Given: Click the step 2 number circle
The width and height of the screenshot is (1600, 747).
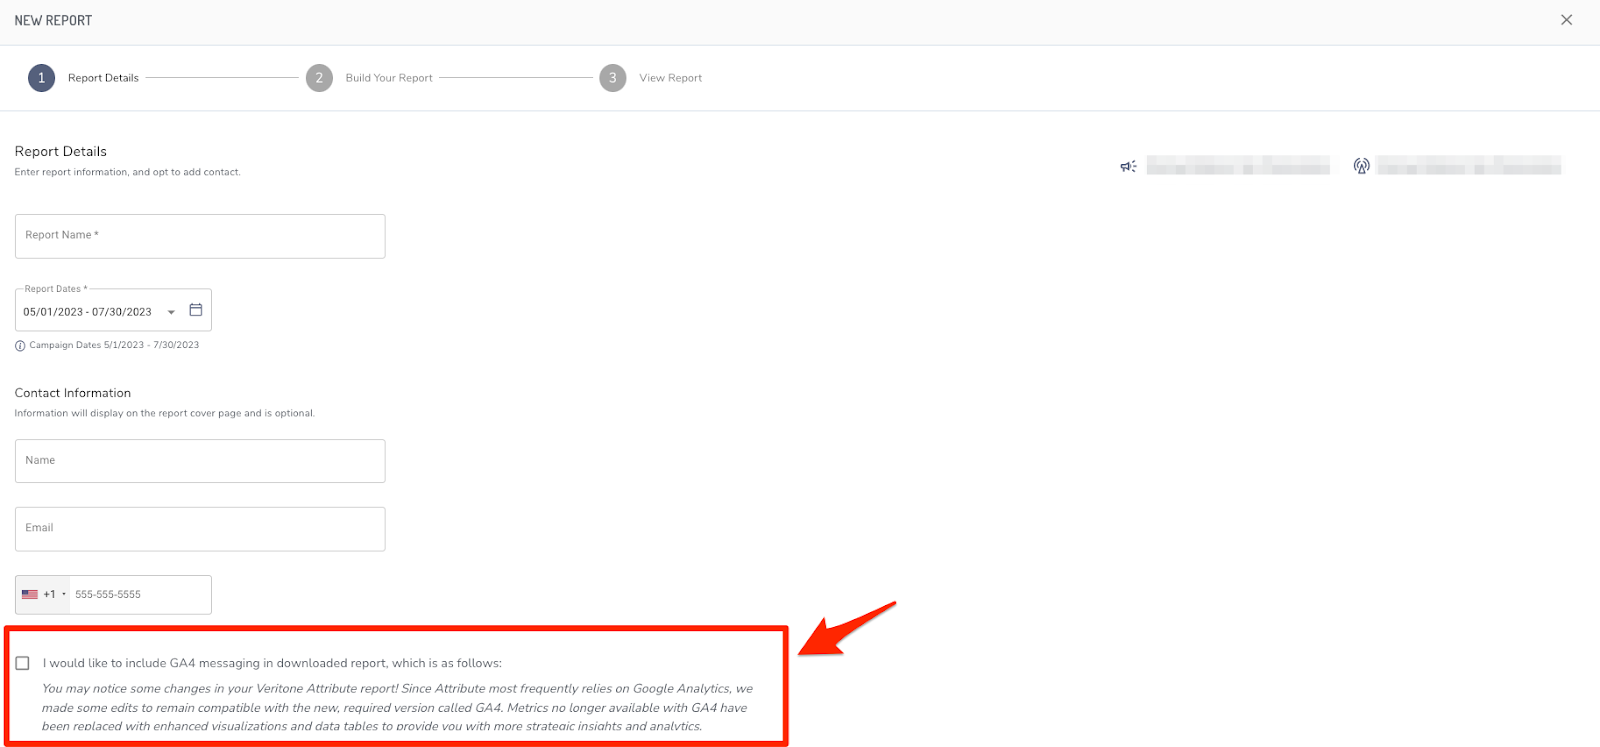Looking at the screenshot, I should [x=319, y=78].
